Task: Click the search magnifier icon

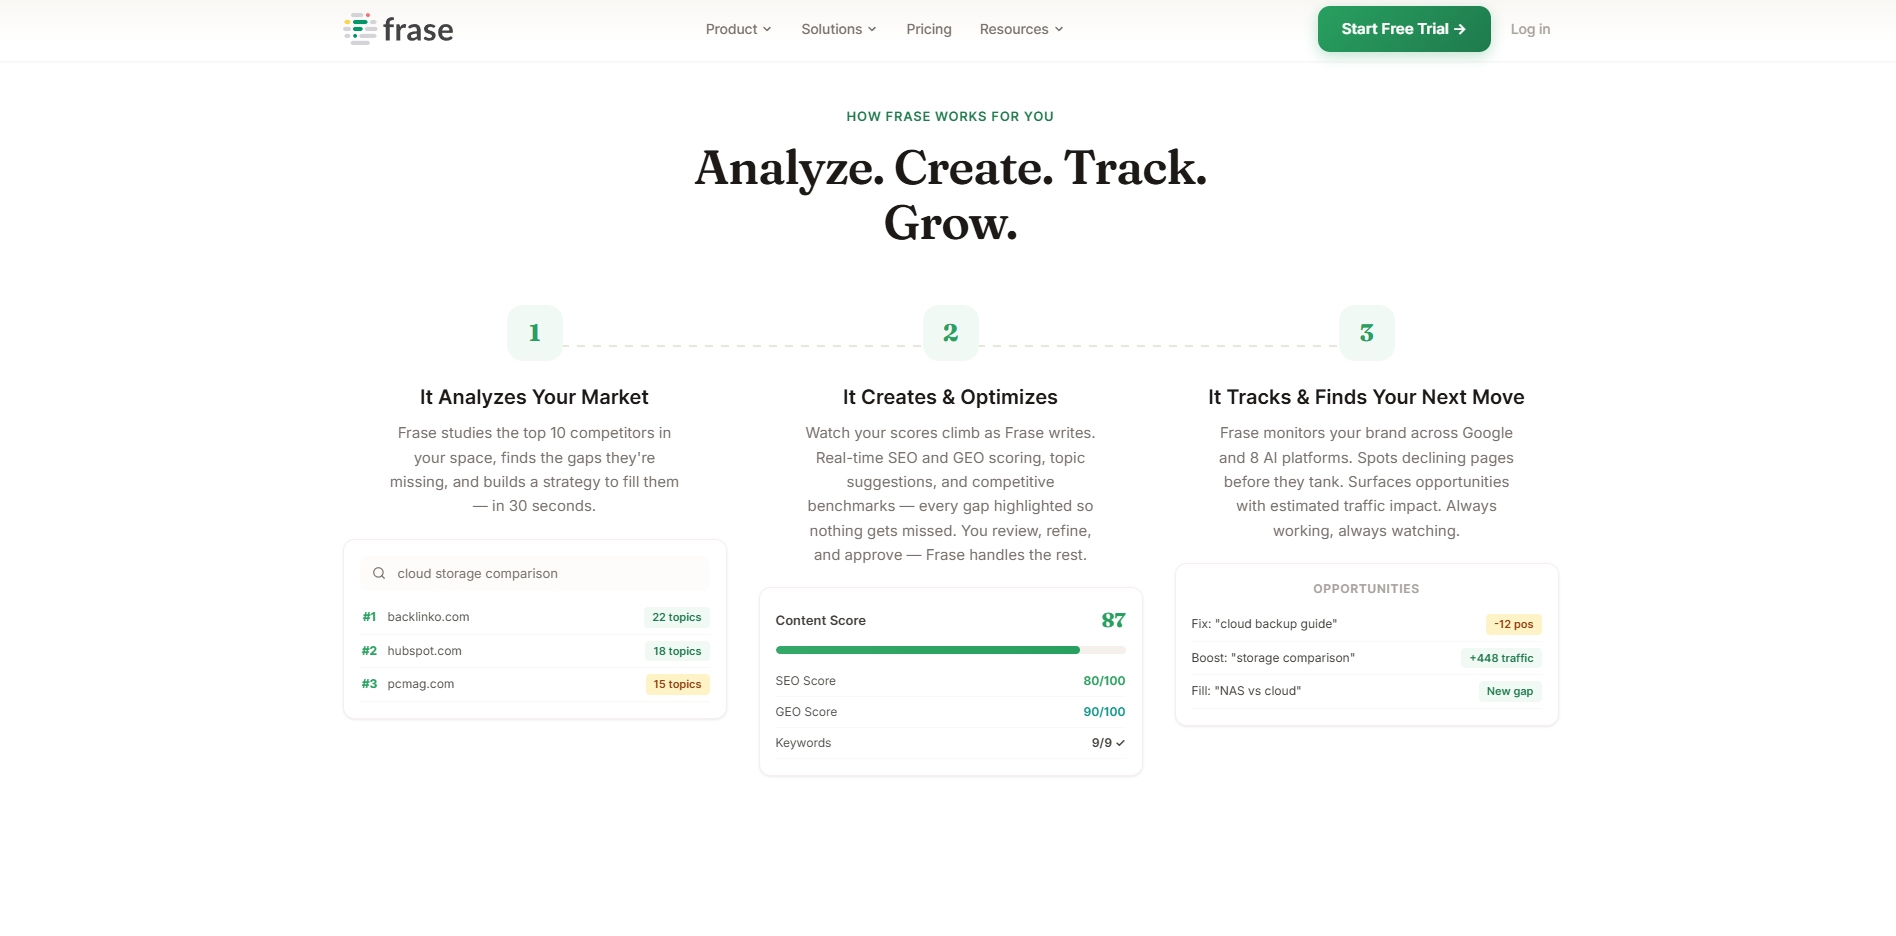Action: [379, 574]
